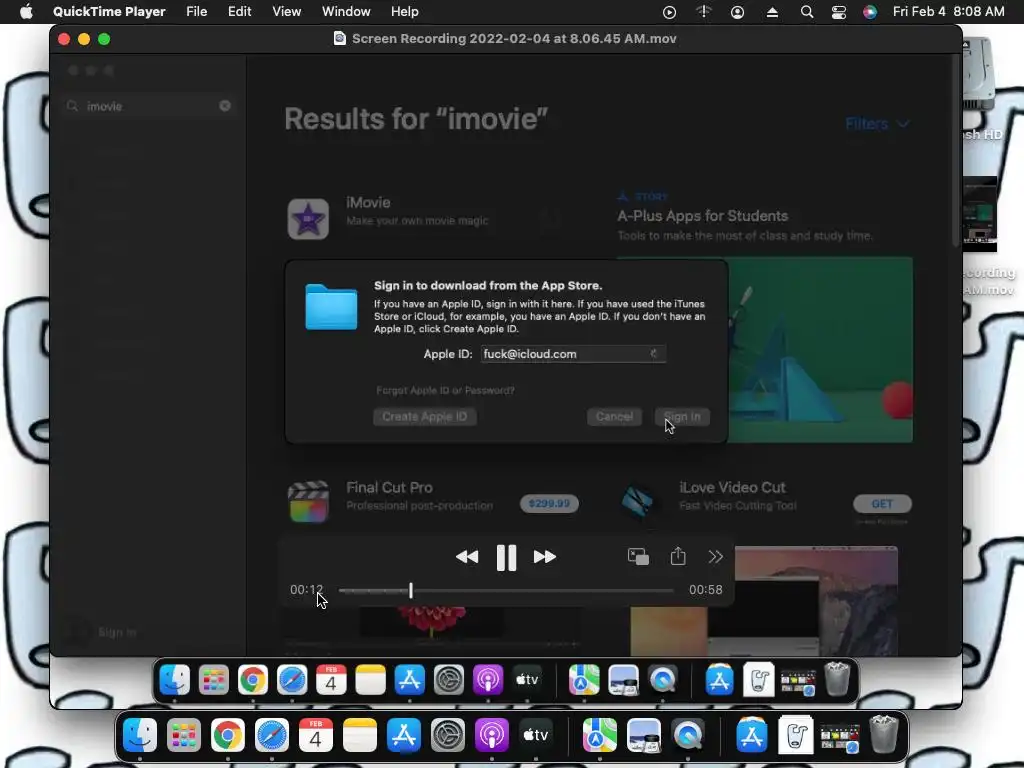Click the eject icon in the menu bar
This screenshot has width=1024, height=768.
[x=772, y=12]
